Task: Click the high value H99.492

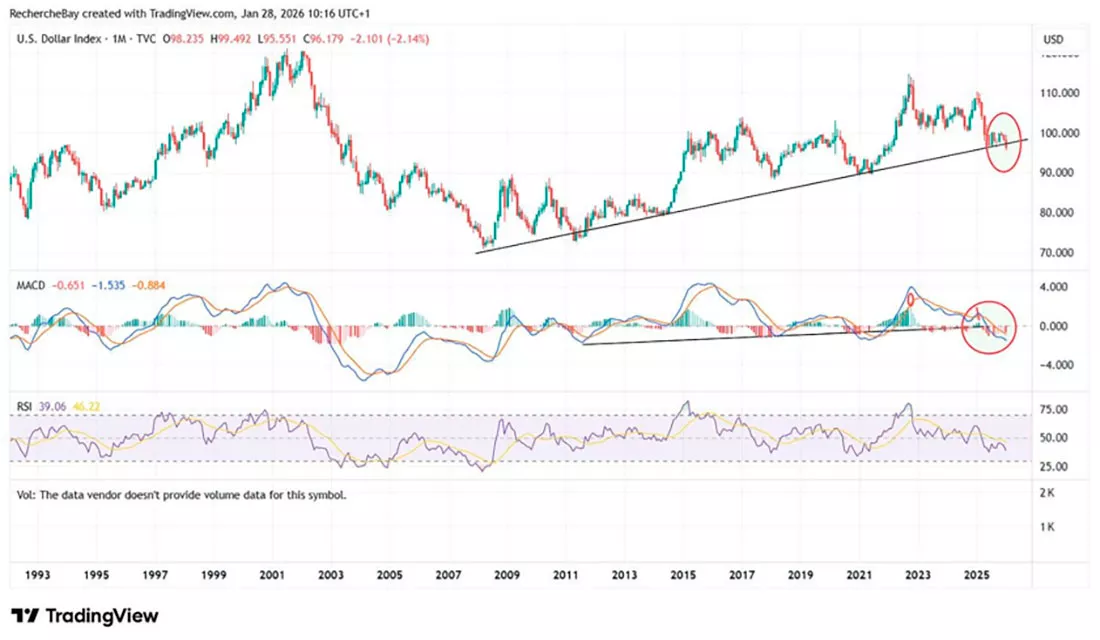Action: click(x=230, y=39)
